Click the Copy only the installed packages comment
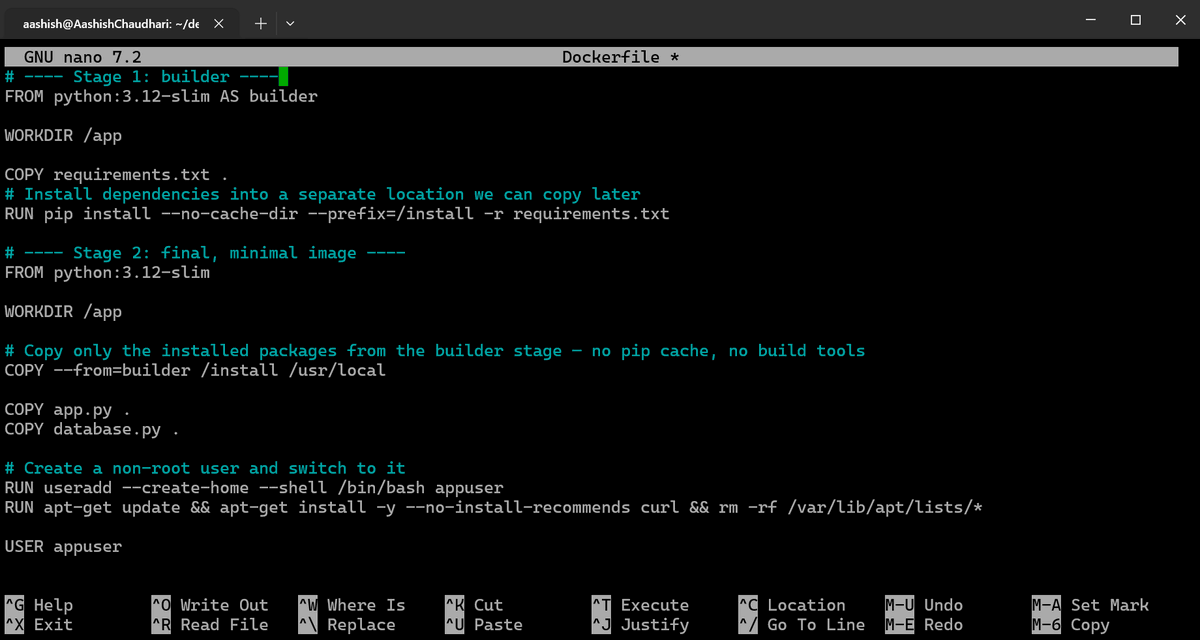 (435, 351)
